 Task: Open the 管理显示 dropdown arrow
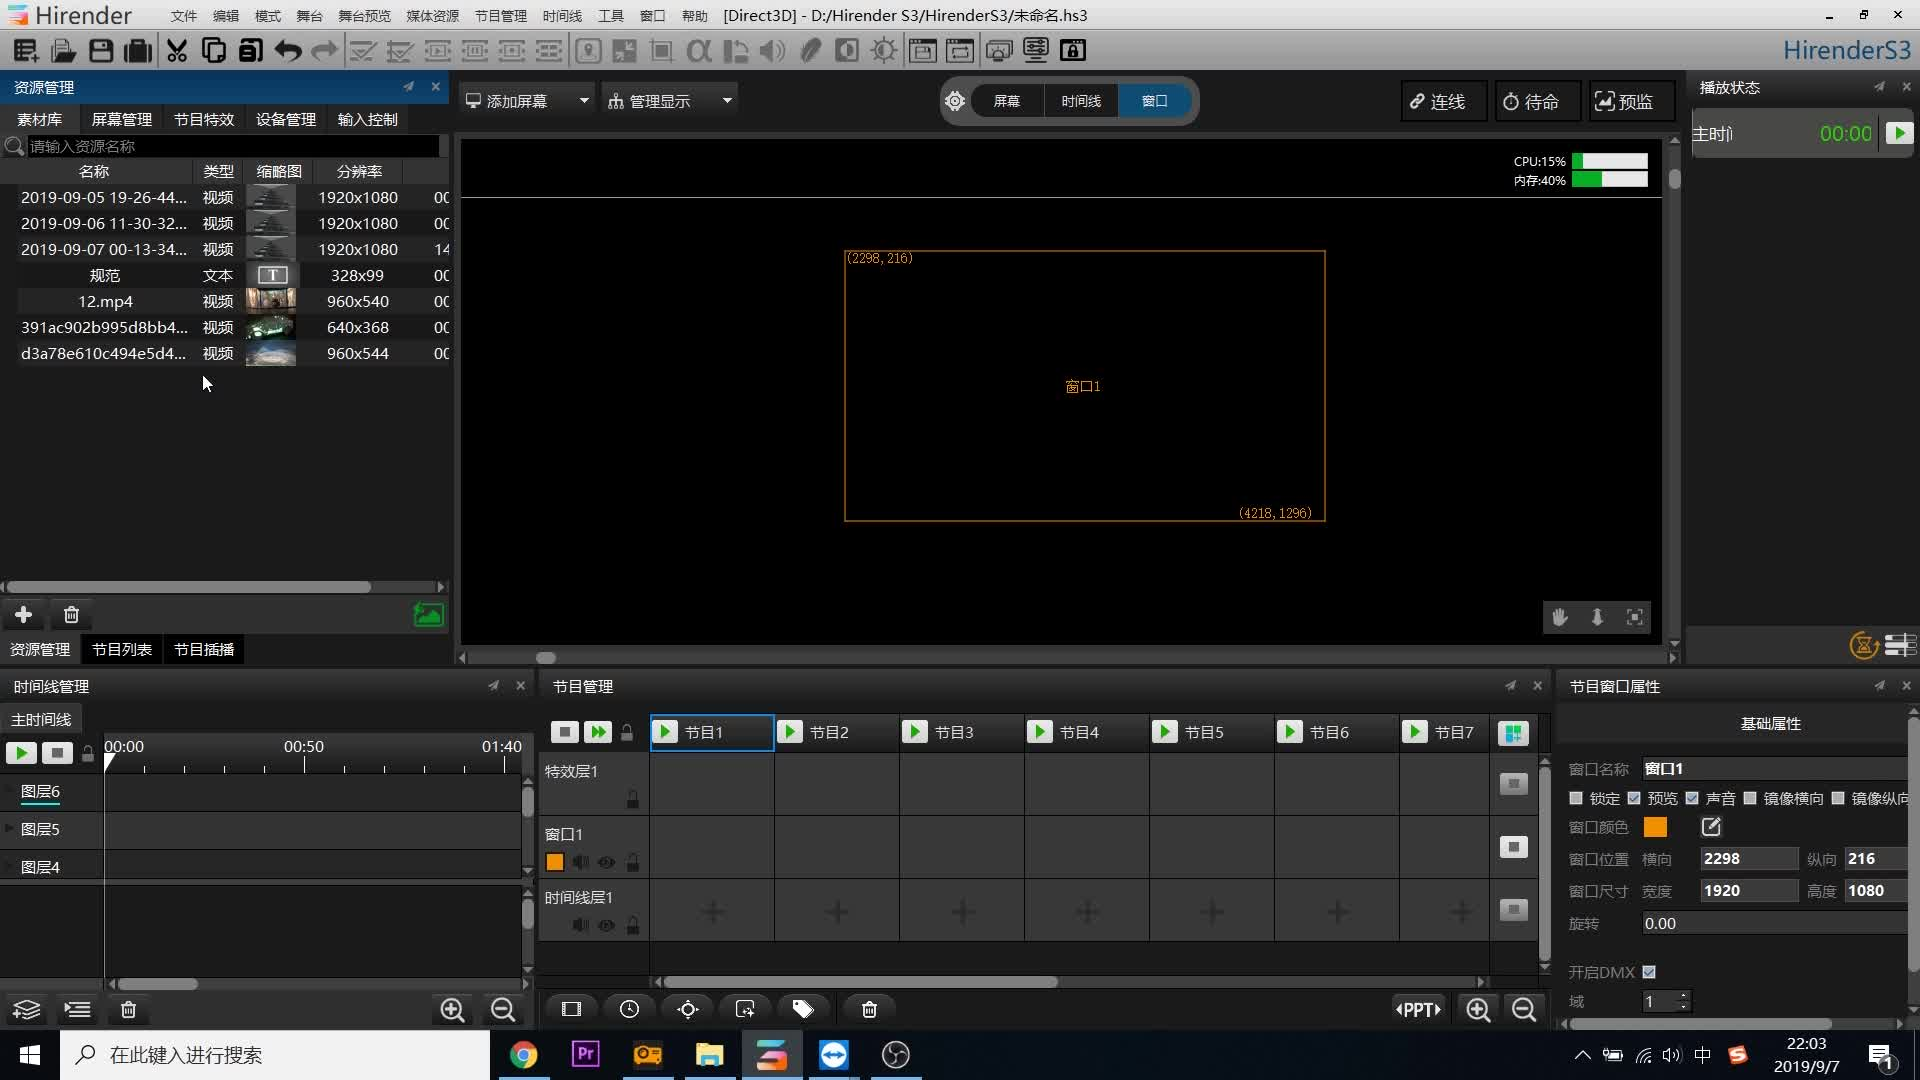pos(727,101)
